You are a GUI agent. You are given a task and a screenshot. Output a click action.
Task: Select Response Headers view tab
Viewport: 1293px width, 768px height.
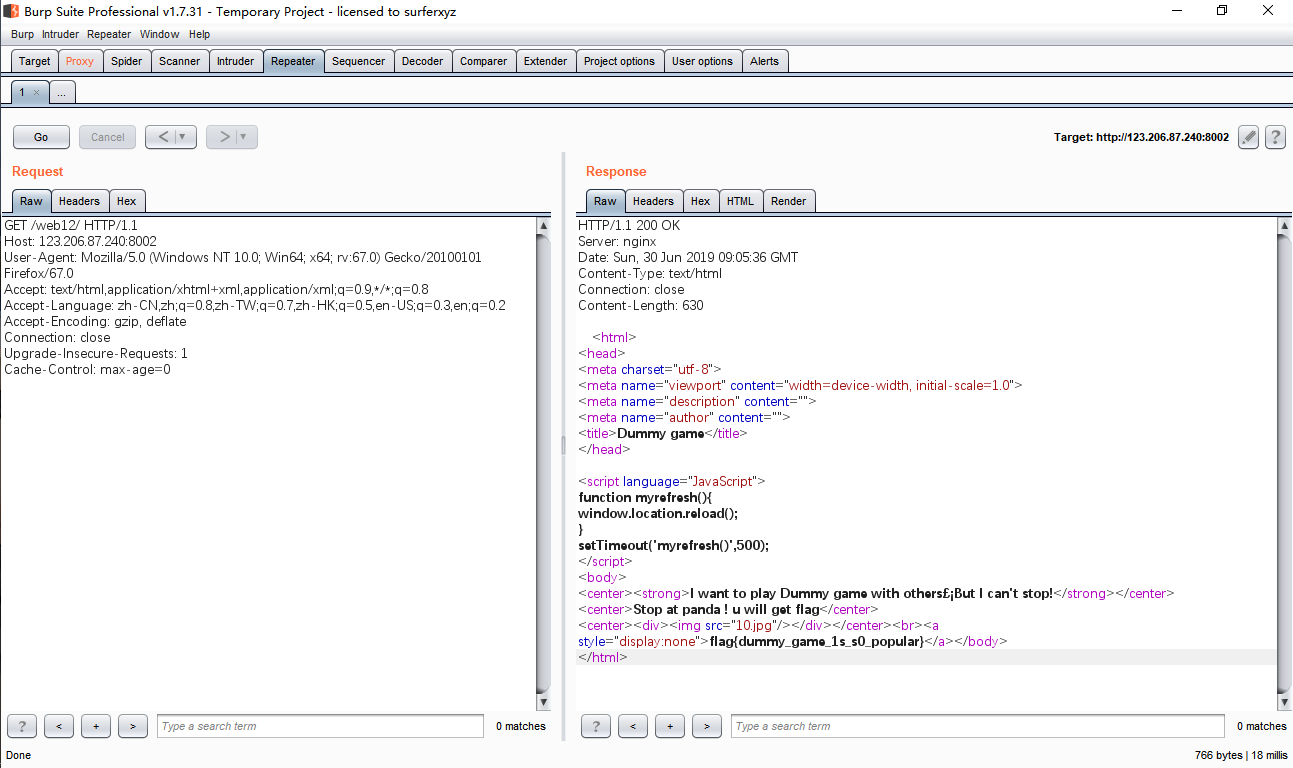pos(654,201)
